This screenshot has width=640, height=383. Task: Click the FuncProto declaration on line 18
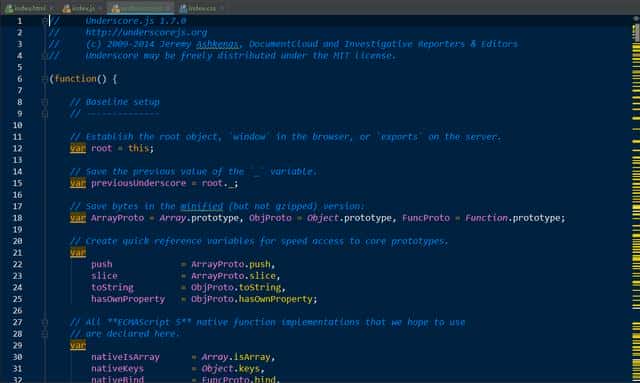click(x=425, y=218)
